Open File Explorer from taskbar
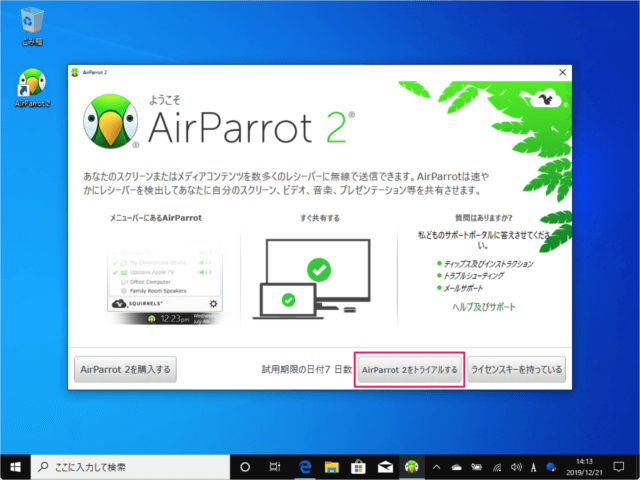 332,467
